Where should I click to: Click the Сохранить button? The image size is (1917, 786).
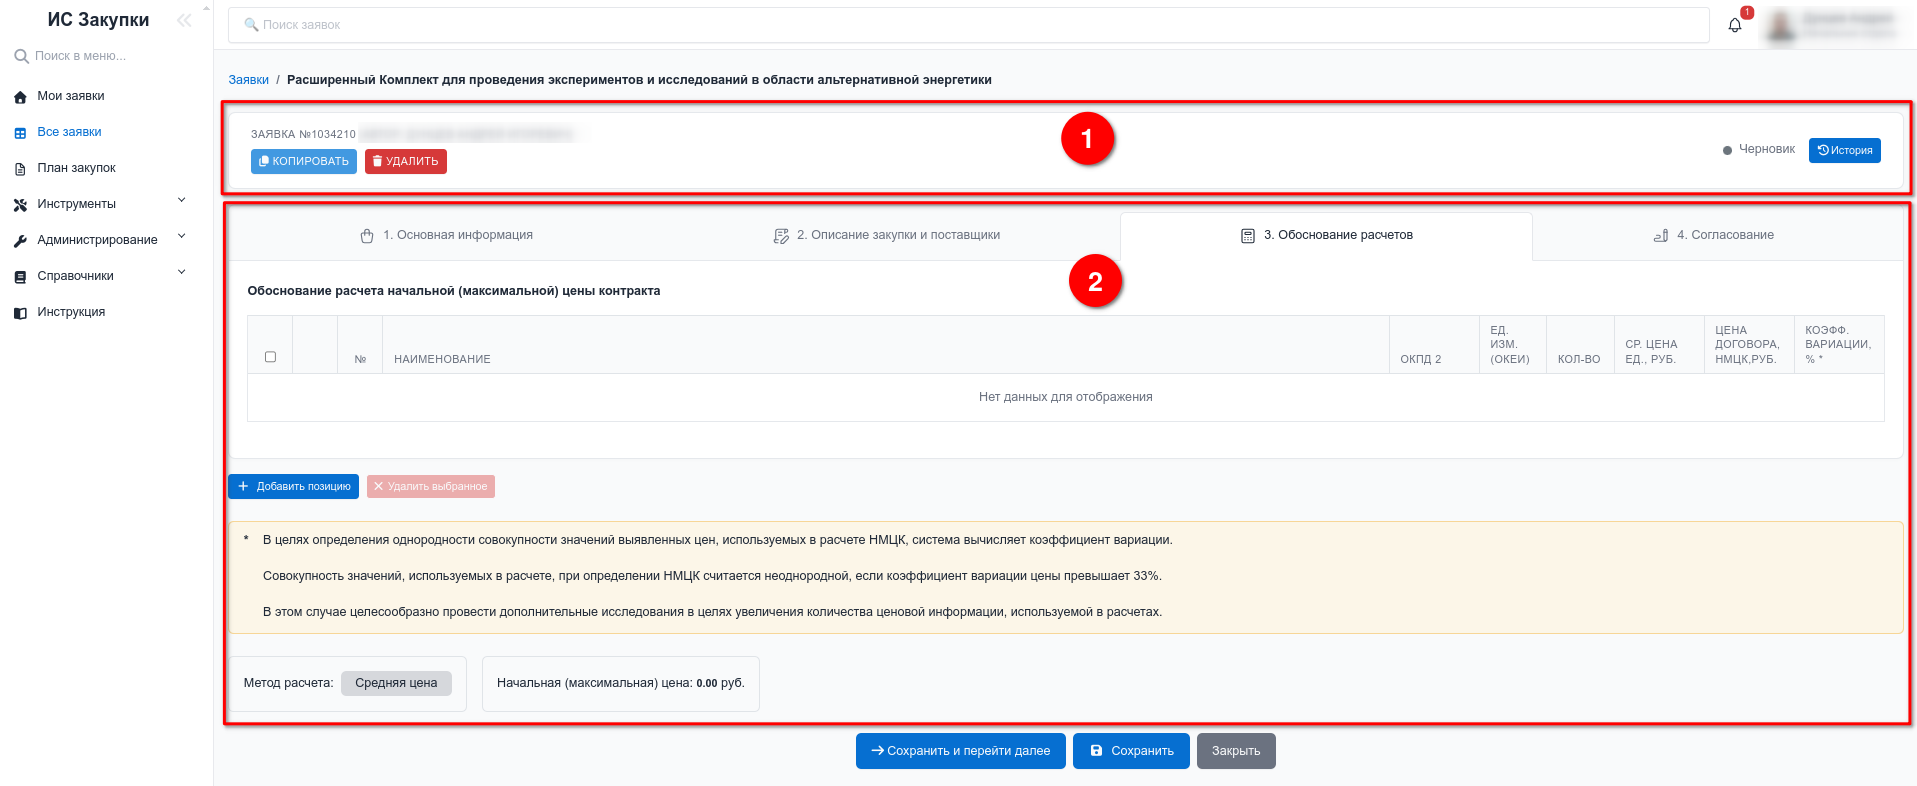(1132, 751)
